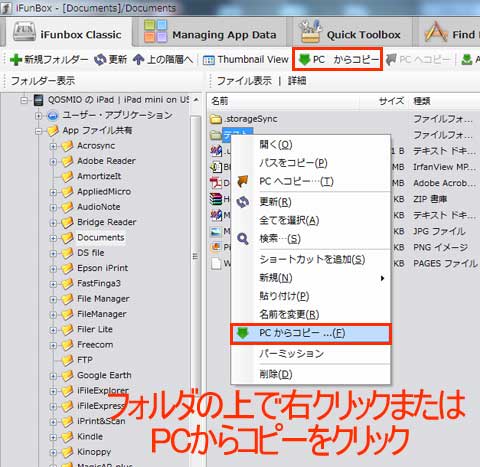Switch to Managing App Data tab
480x467 pixels.
[211, 33]
